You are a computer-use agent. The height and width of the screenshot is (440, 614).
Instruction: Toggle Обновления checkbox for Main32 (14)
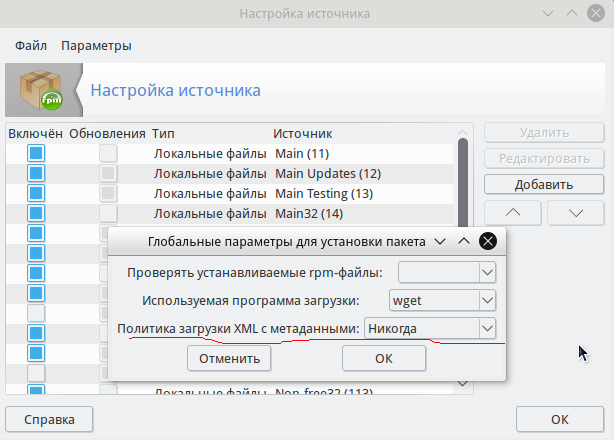click(x=108, y=213)
